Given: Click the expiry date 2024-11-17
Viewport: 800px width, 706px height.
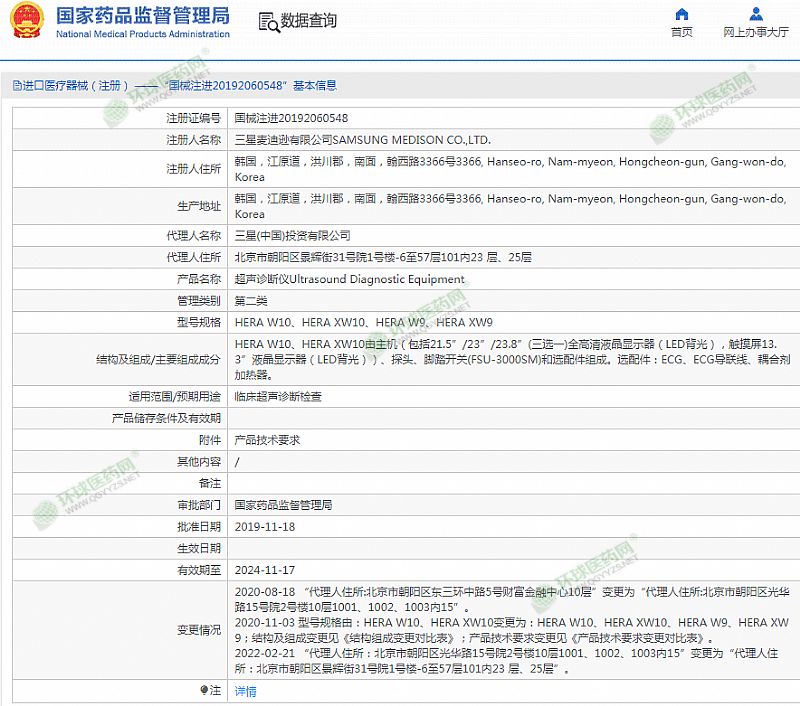Looking at the screenshot, I should 265,569.
